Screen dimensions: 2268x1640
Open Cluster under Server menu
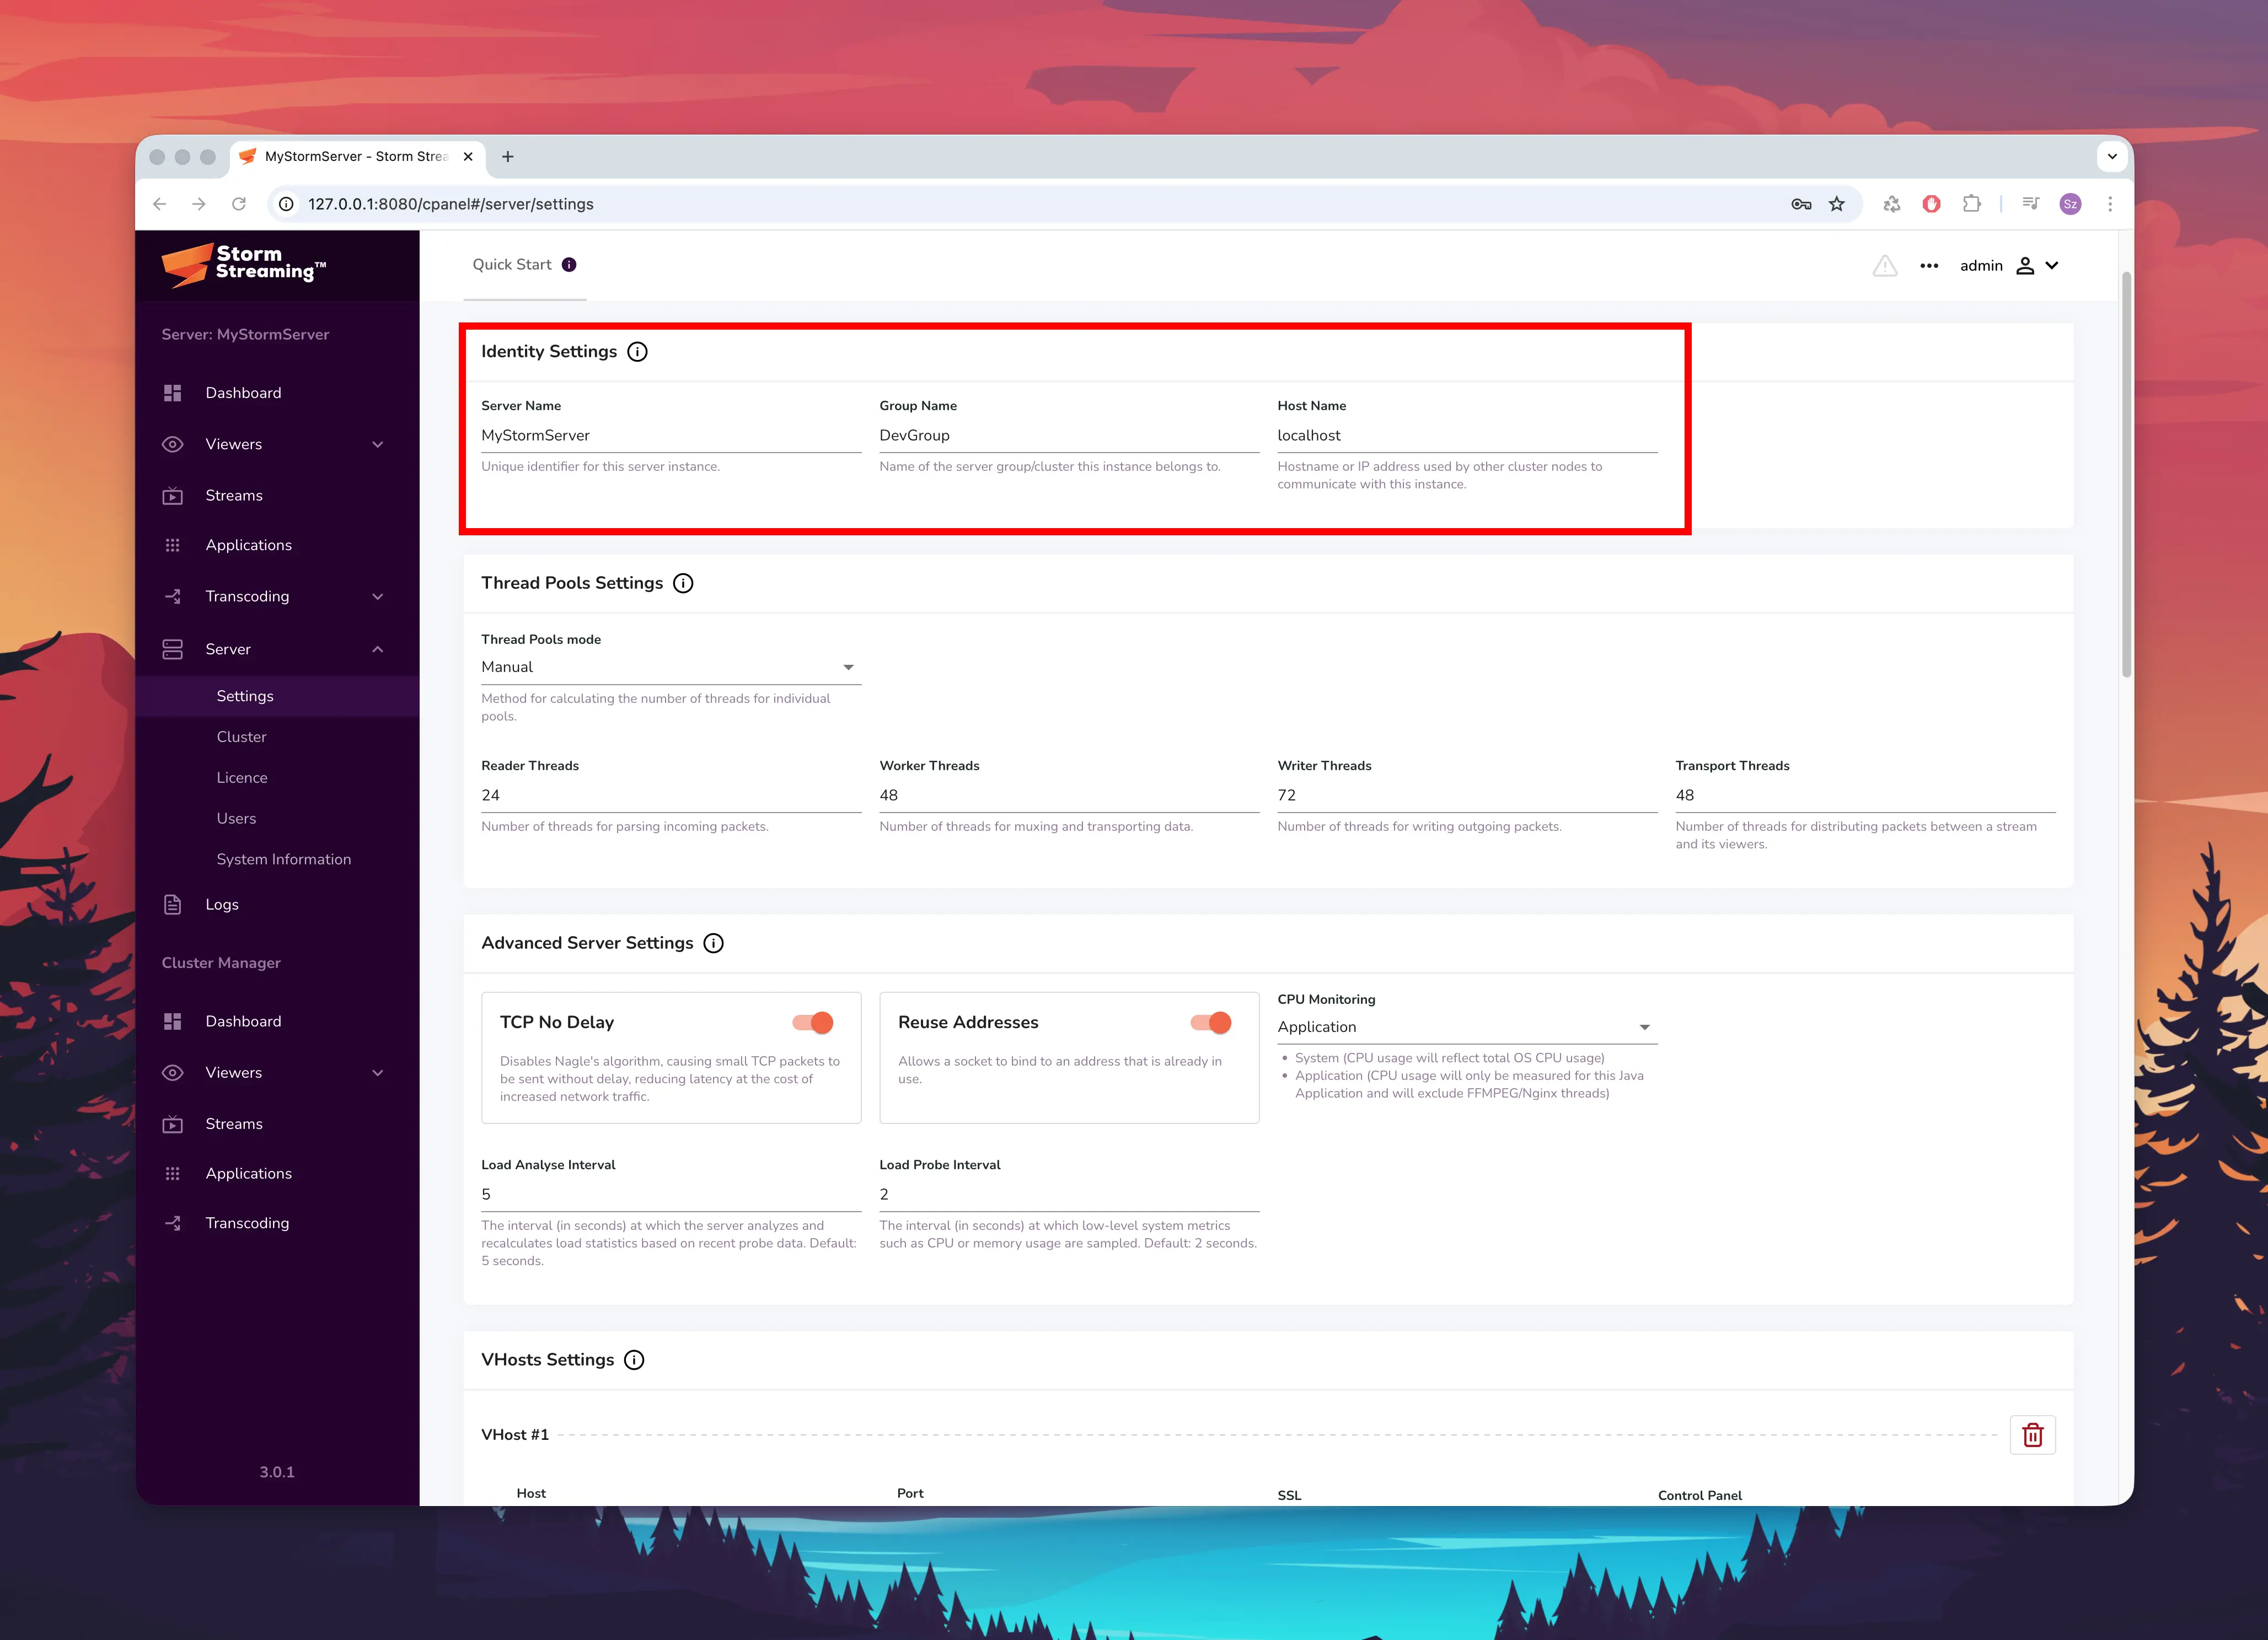tap(242, 737)
